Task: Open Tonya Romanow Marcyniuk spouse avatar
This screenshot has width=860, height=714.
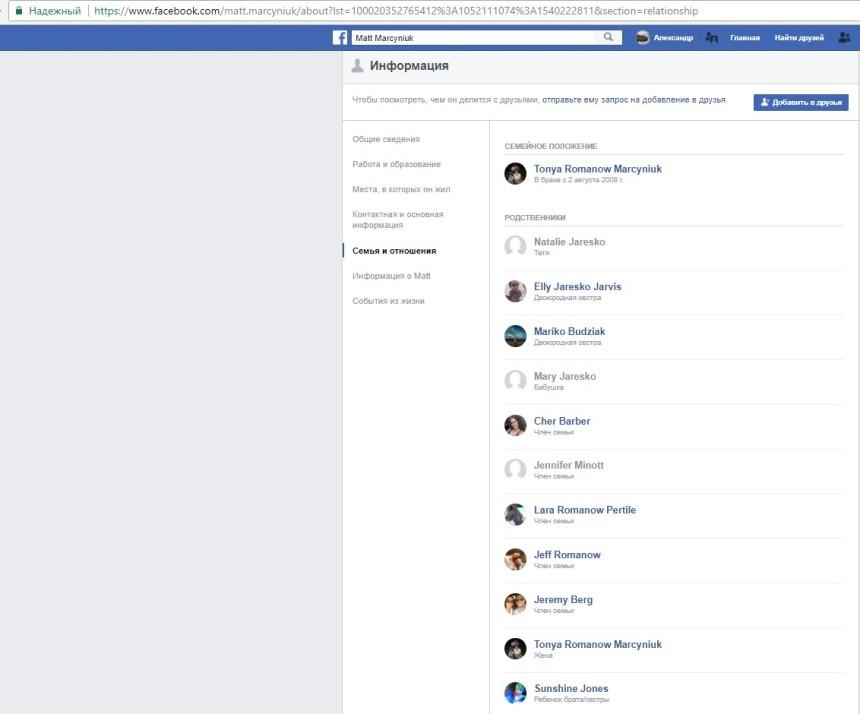Action: pyautogui.click(x=515, y=173)
